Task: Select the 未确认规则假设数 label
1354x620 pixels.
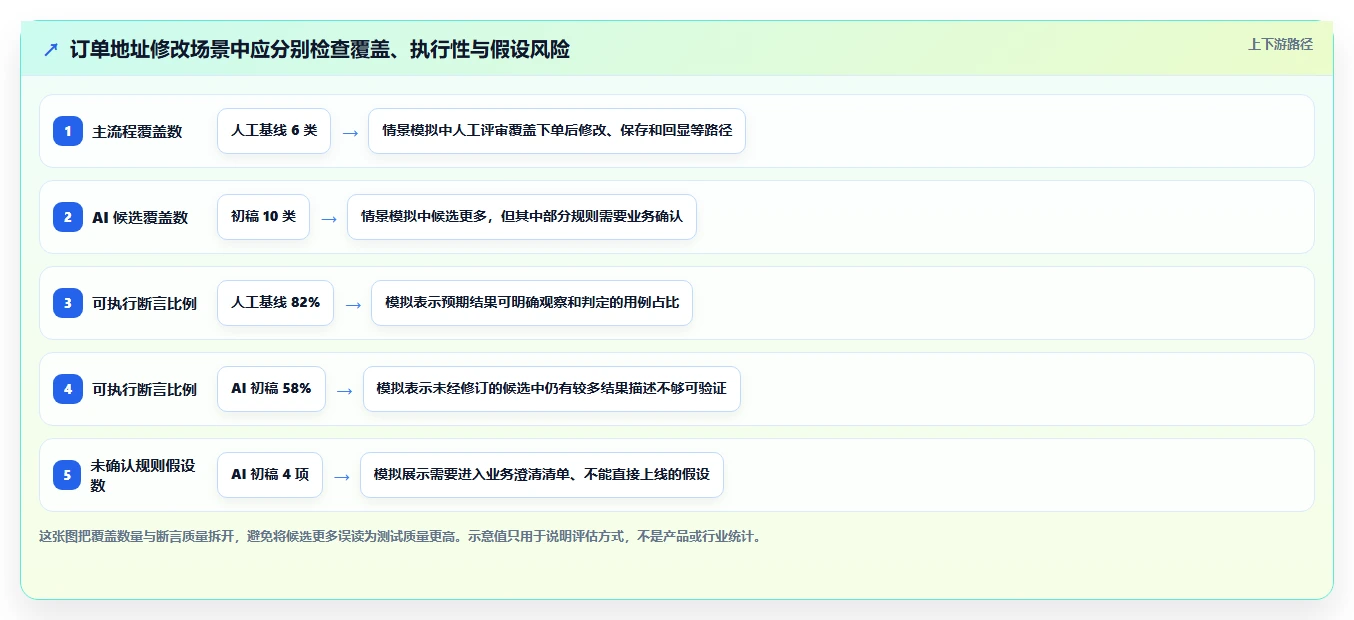Action: [x=143, y=475]
